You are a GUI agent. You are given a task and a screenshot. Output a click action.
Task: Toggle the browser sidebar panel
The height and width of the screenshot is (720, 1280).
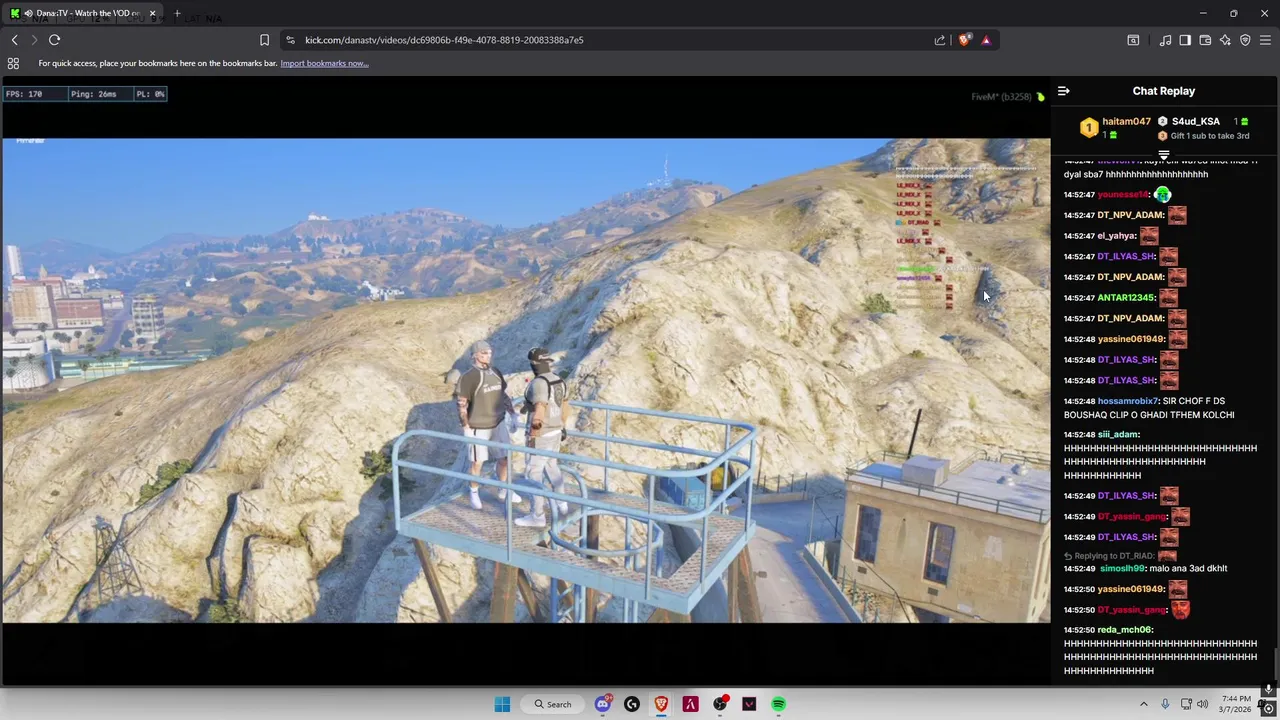pos(1185,40)
